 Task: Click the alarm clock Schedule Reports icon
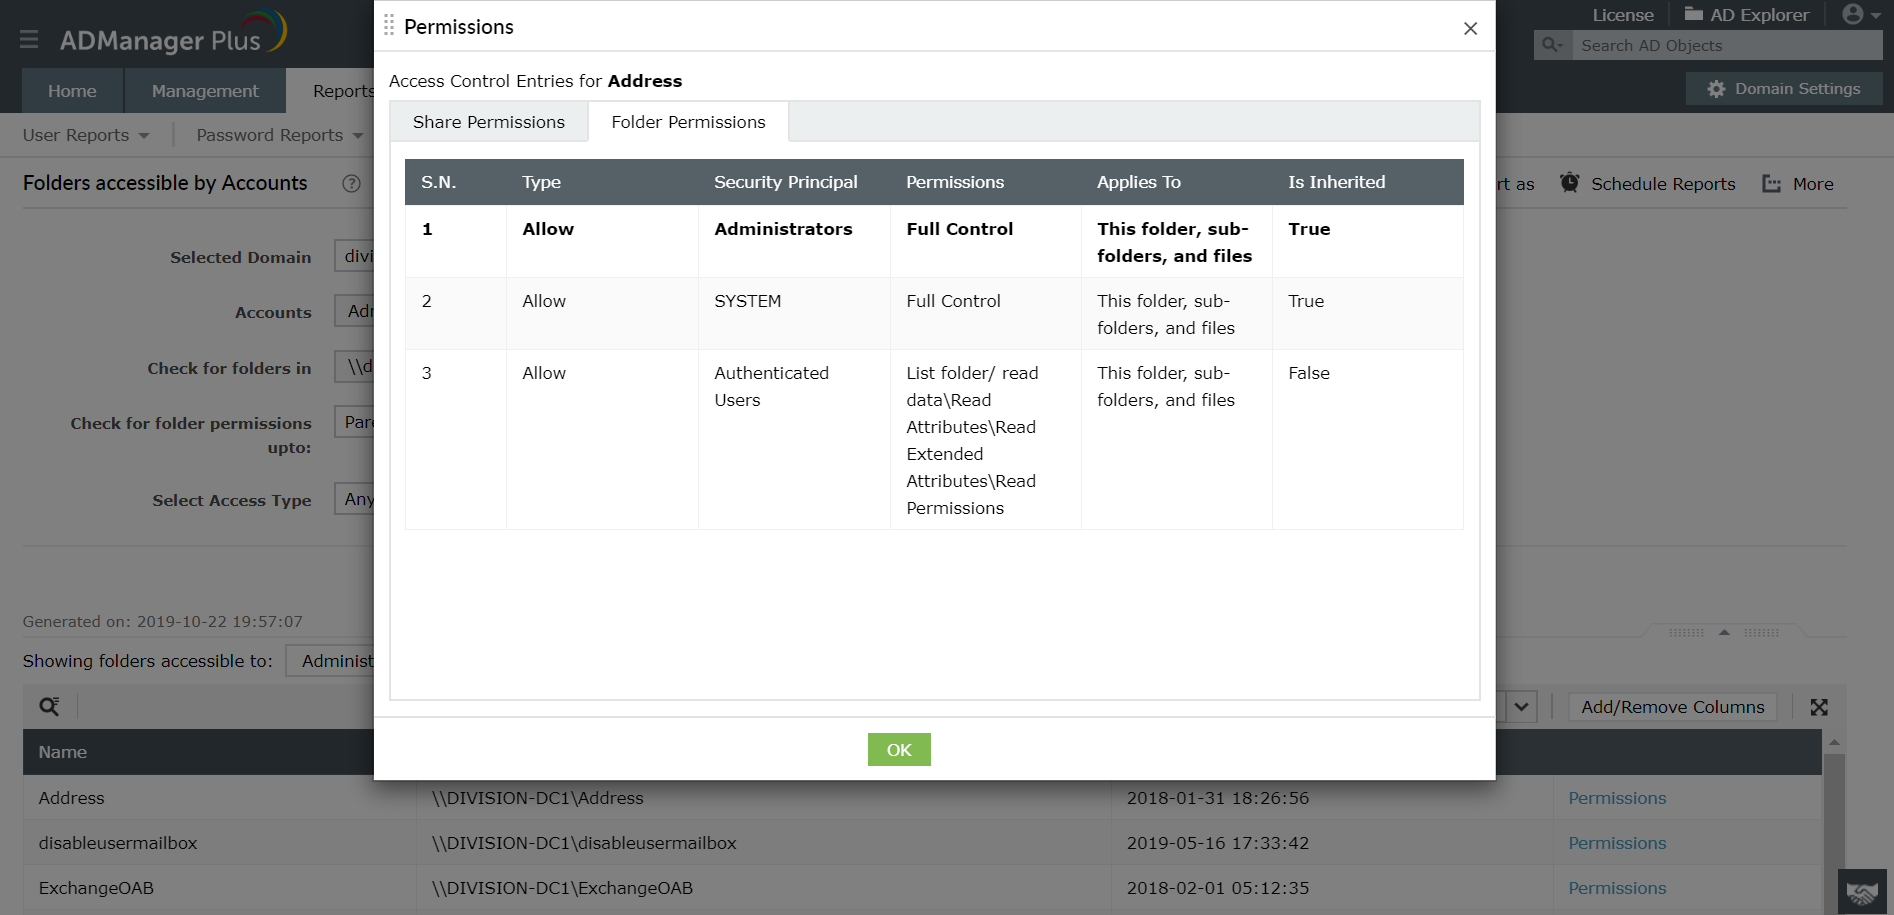coord(1570,183)
